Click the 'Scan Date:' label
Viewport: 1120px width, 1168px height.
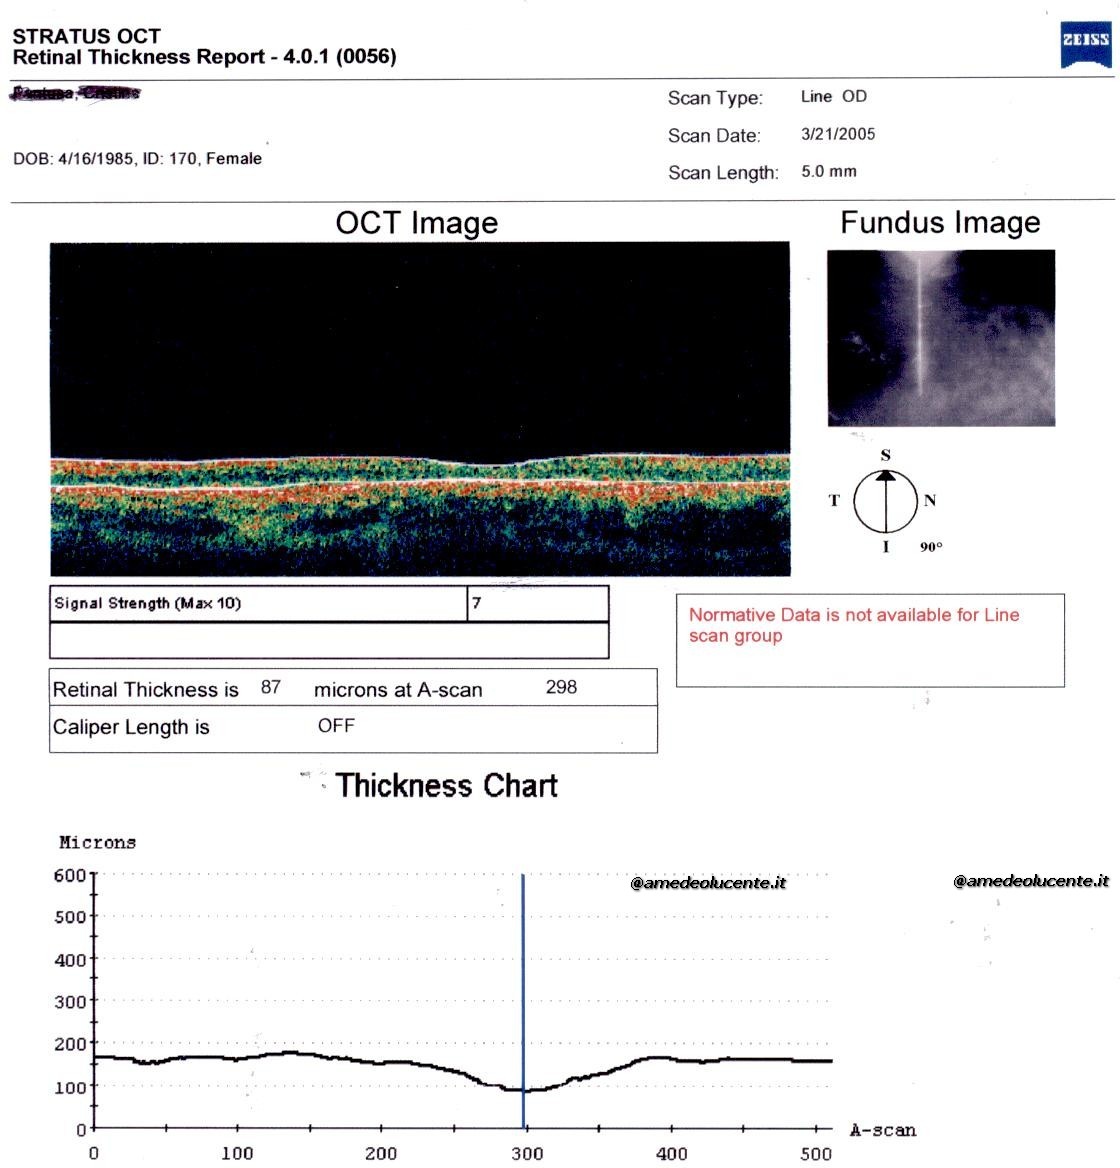coord(714,136)
